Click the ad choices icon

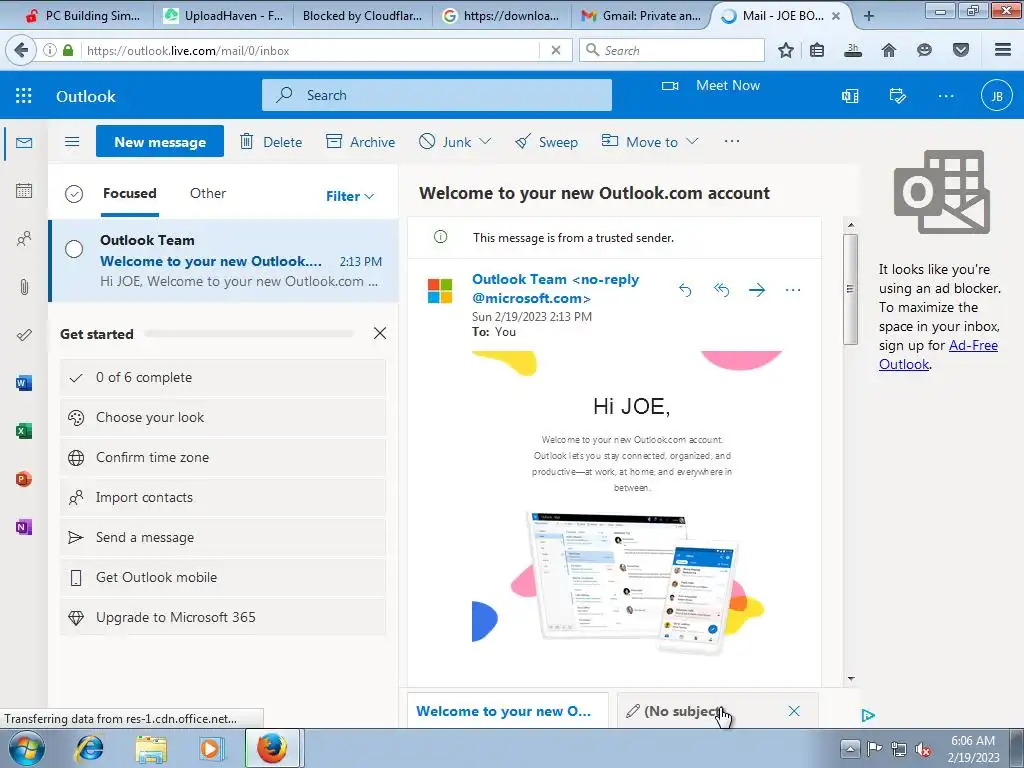[868, 716]
